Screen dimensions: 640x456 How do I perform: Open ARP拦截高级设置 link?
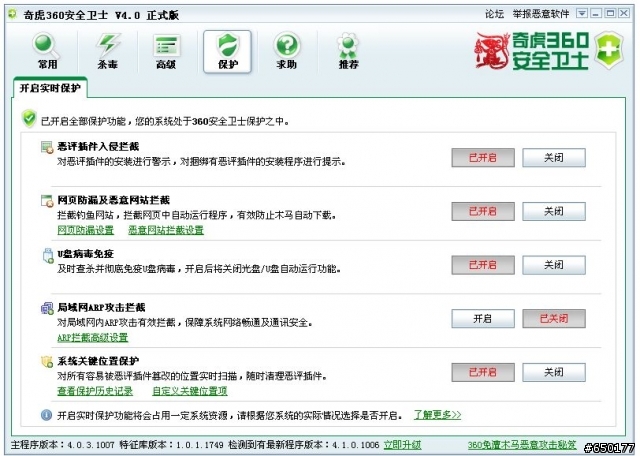[x=92, y=338]
